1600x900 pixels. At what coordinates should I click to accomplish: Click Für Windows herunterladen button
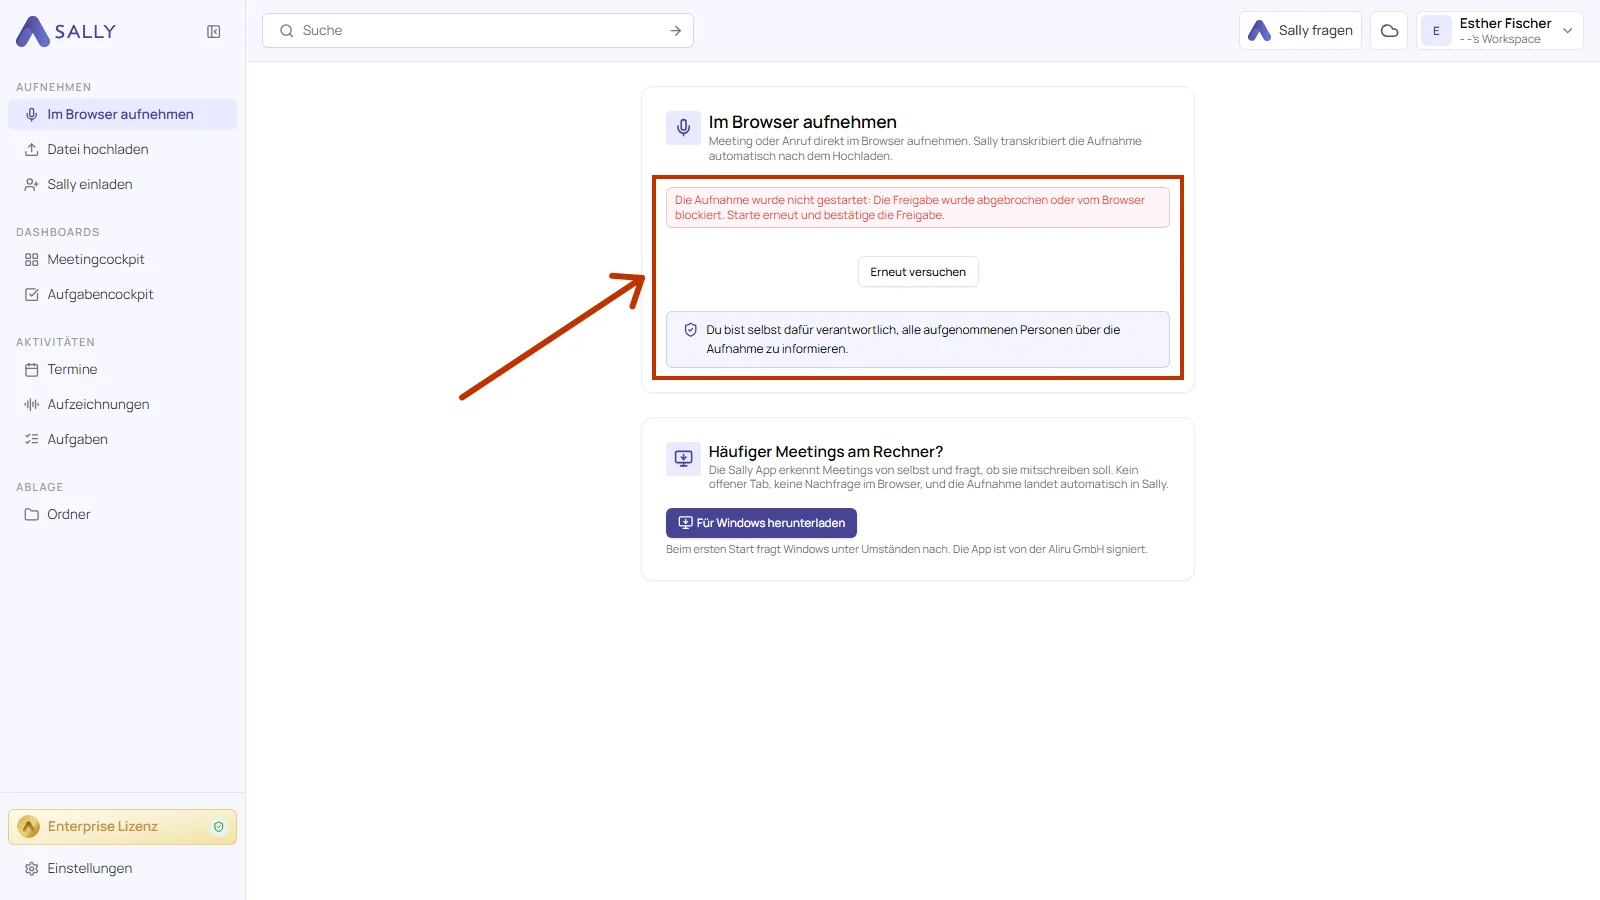point(761,523)
